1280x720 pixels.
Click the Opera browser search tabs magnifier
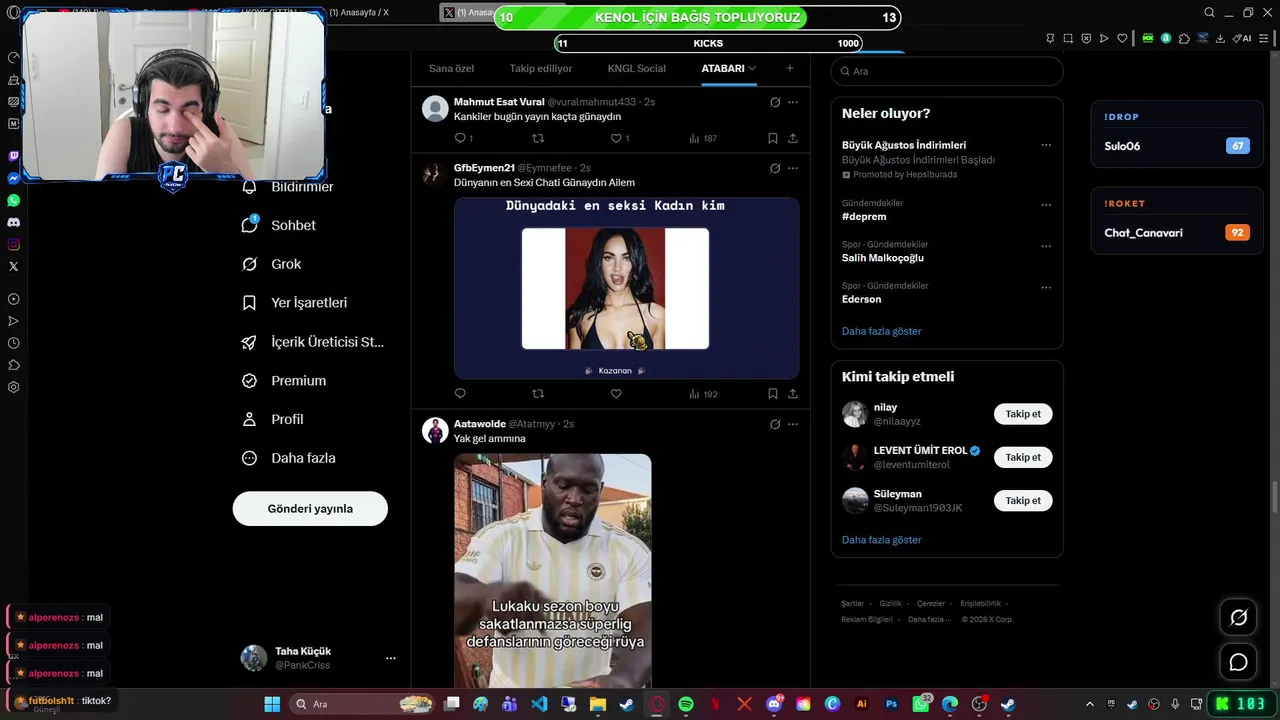coord(1209,13)
